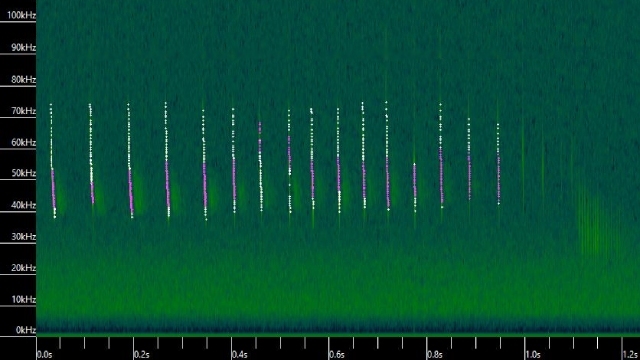The image size is (640, 360).
Task: Click the 1.2s time axis label
Action: point(630,354)
